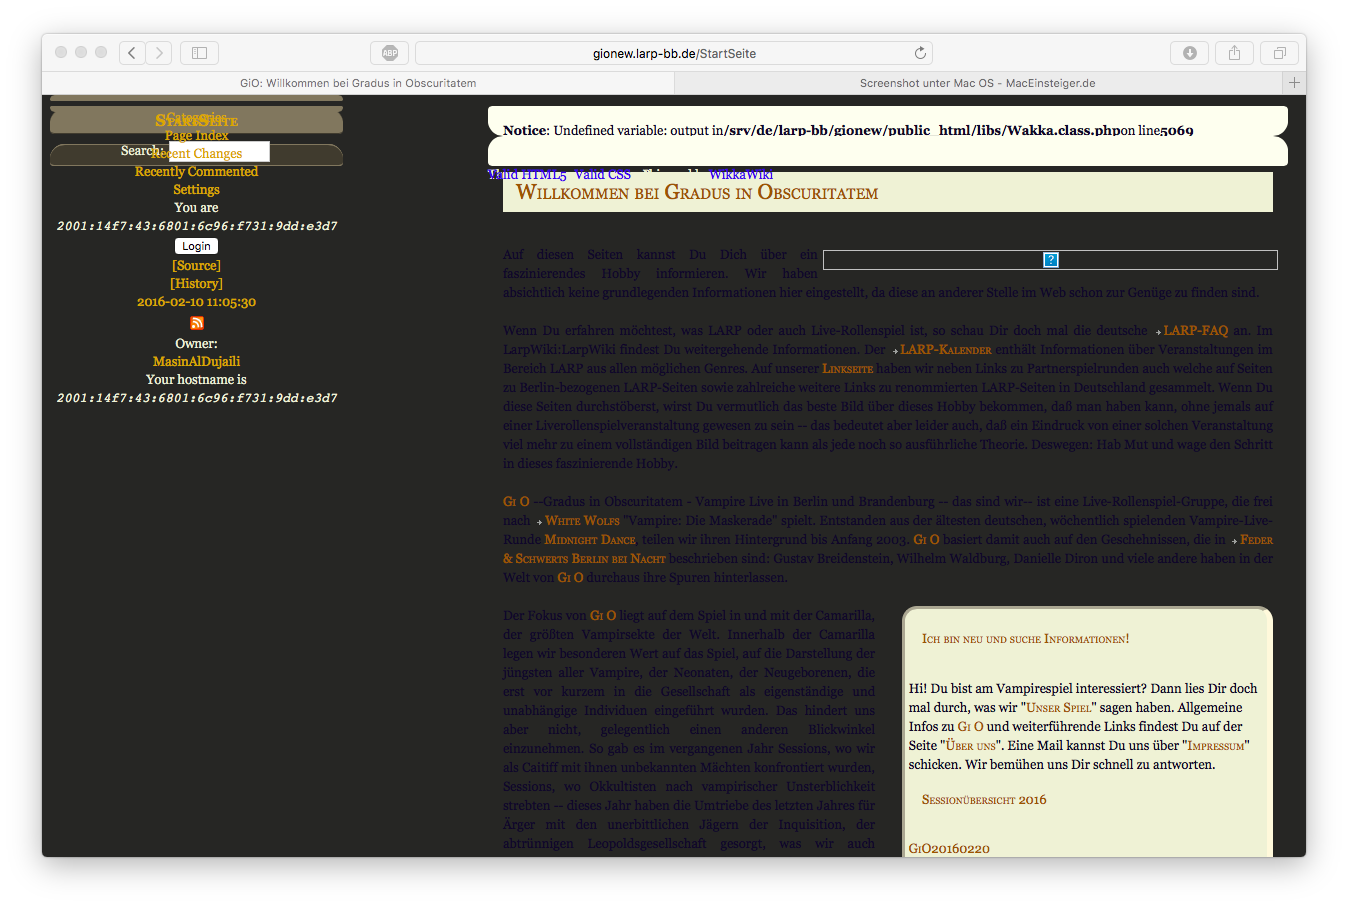Follow the LARP-FAQ external link

(1195, 331)
